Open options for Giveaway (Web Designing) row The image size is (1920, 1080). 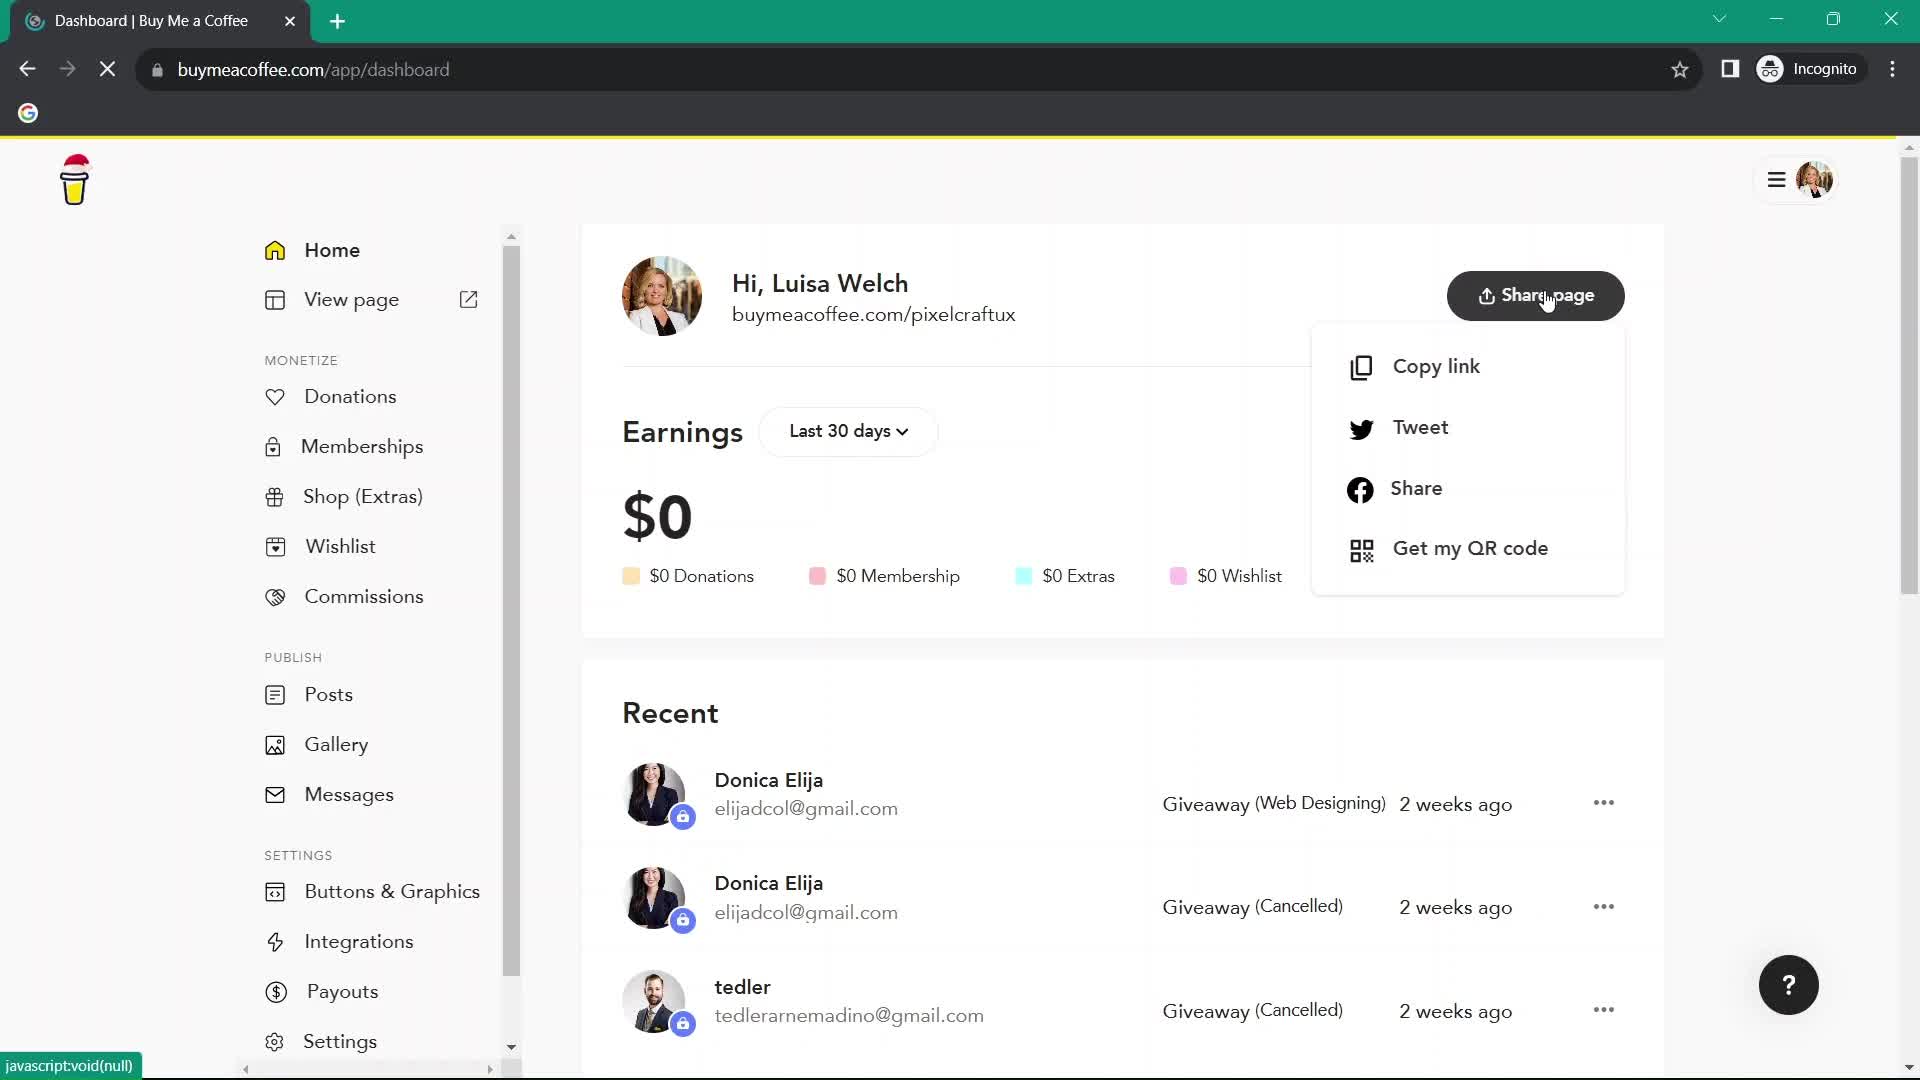tap(1604, 803)
